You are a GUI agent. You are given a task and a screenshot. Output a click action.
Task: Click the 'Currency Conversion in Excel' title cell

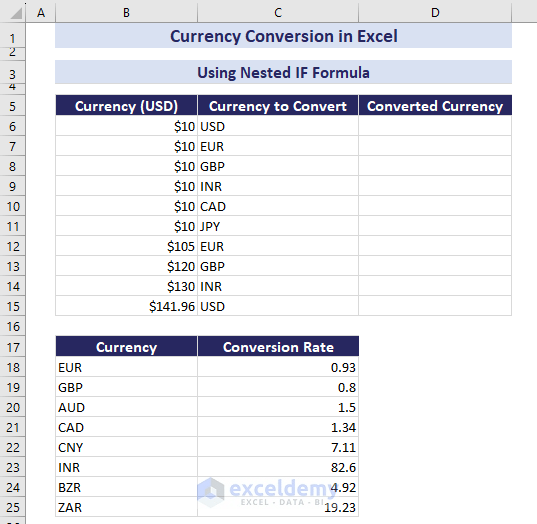(x=284, y=36)
